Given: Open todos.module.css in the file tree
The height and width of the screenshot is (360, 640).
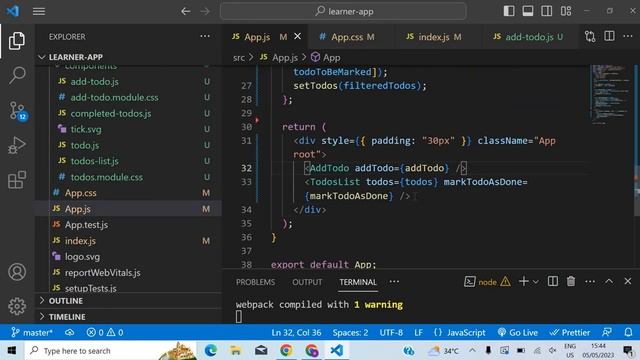Looking at the screenshot, I should point(107,177).
